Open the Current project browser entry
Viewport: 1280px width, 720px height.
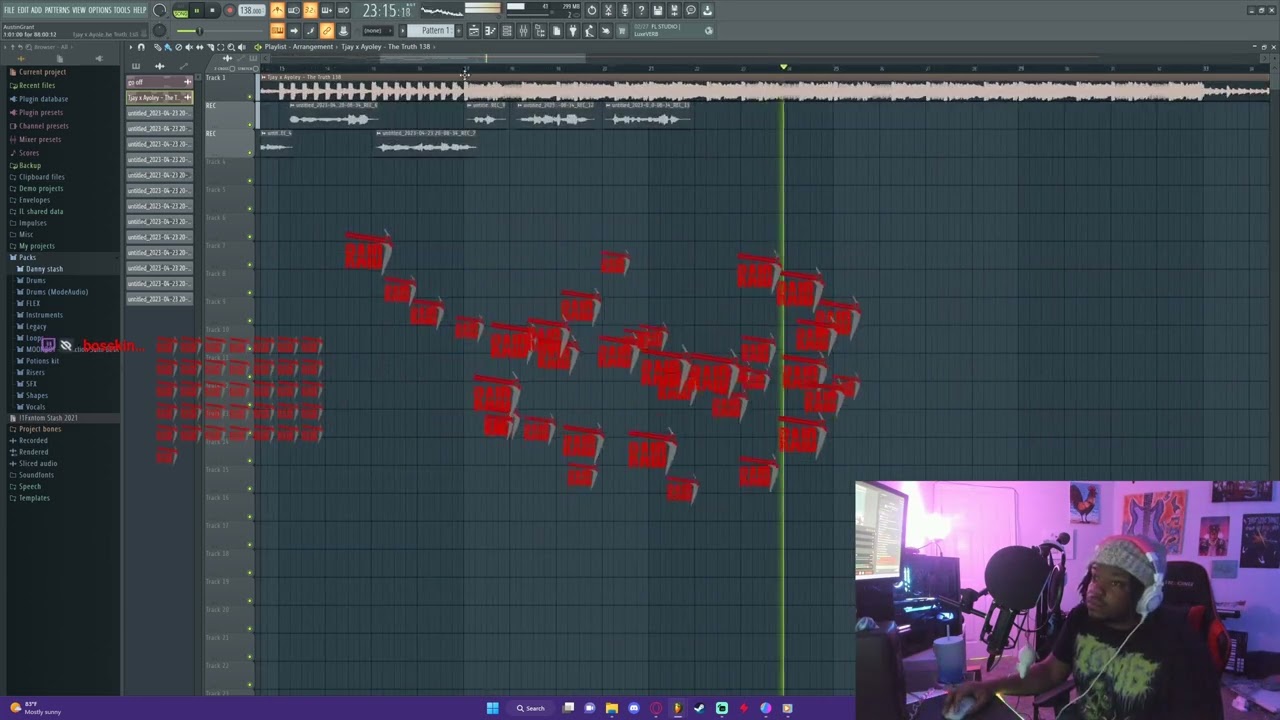pyautogui.click(x=41, y=72)
